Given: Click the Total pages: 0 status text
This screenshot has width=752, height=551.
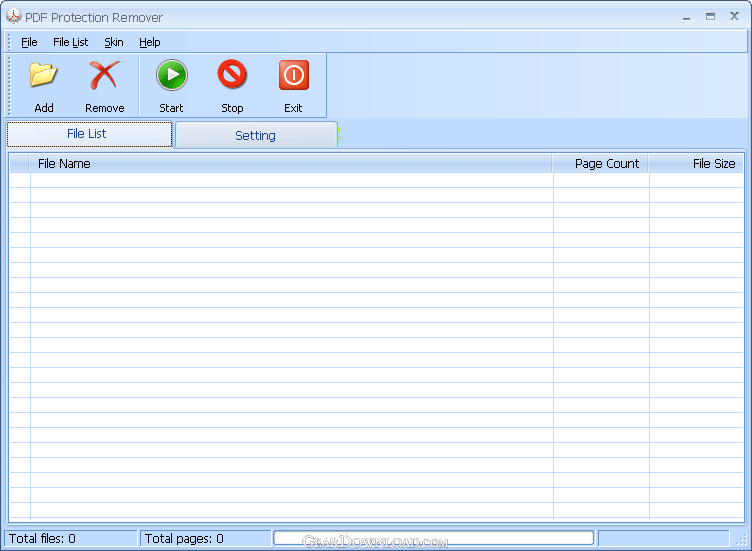Looking at the screenshot, I should 184,539.
